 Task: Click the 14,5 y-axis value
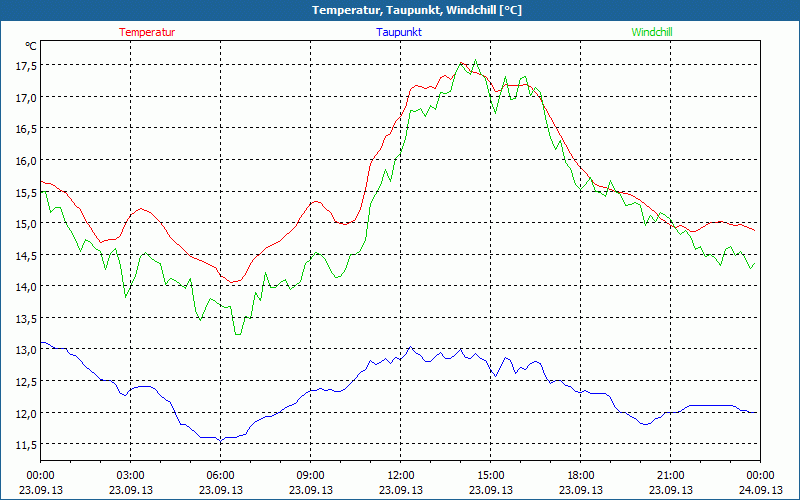pyautogui.click(x=26, y=255)
